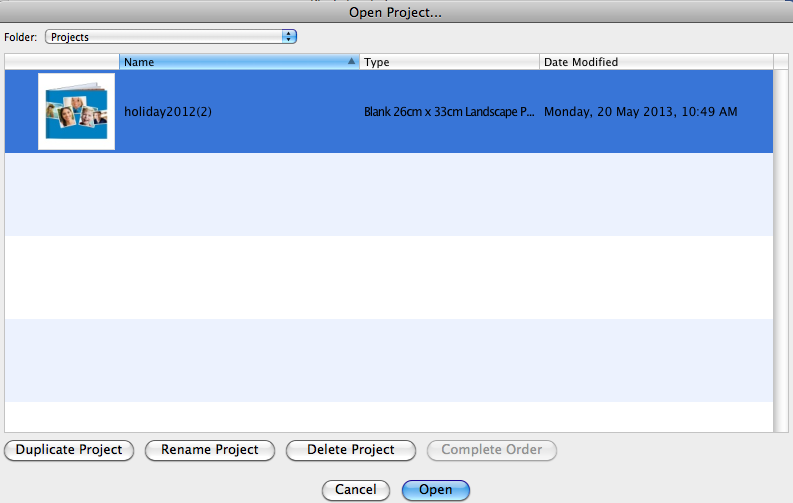Click the Blank 26cm x 33cm Landscape type cell
The height and width of the screenshot is (503, 793).
(x=449, y=112)
